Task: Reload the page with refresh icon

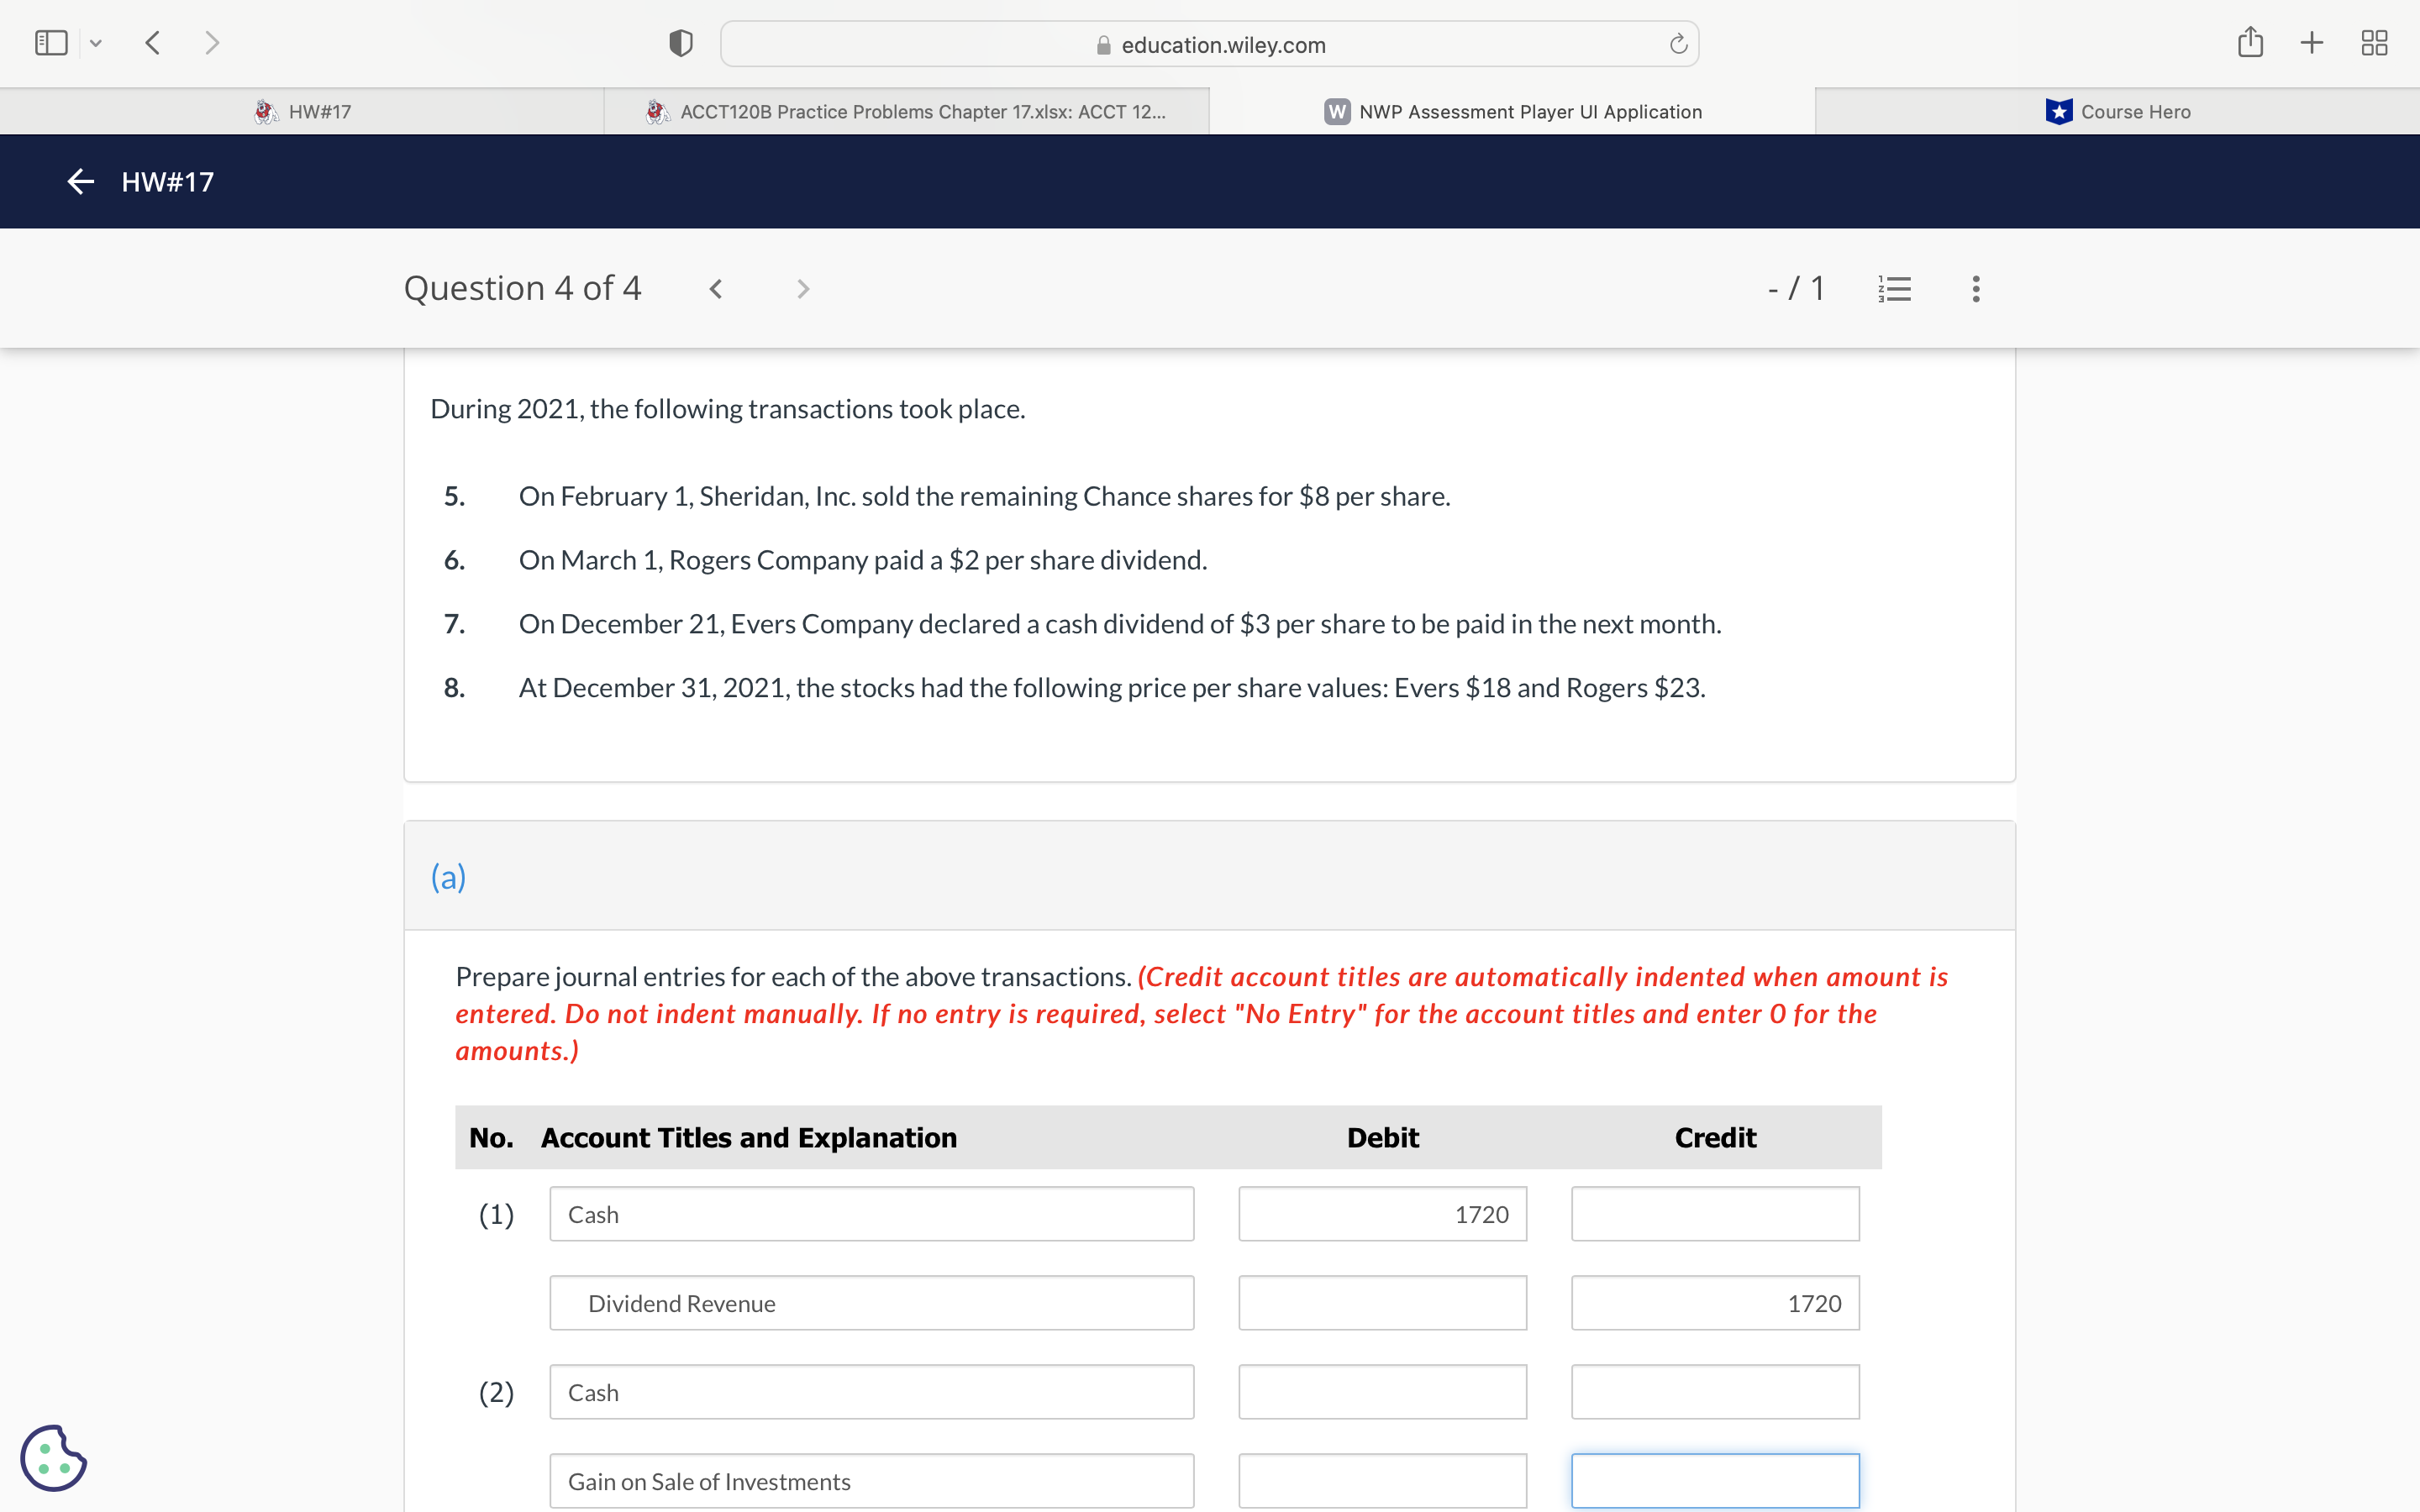Action: (1678, 44)
